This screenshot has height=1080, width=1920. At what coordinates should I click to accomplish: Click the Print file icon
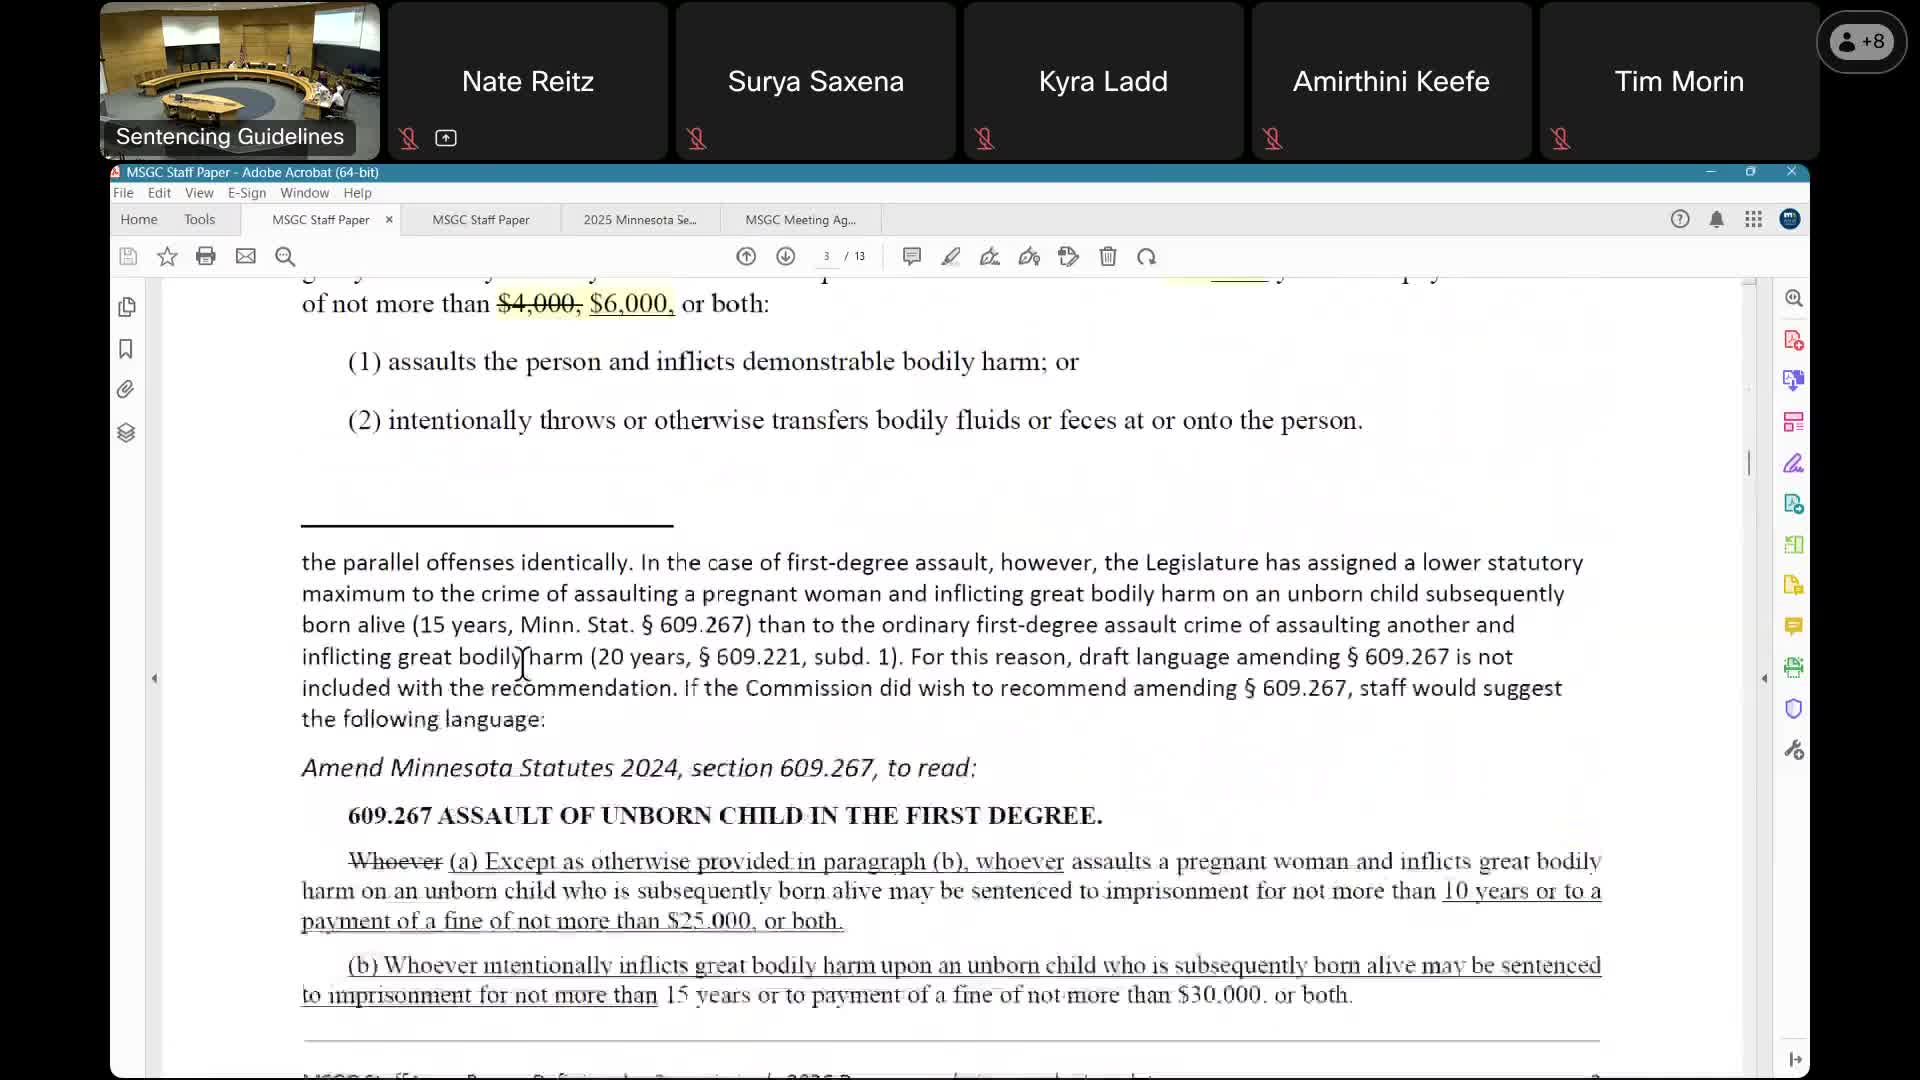tap(206, 256)
